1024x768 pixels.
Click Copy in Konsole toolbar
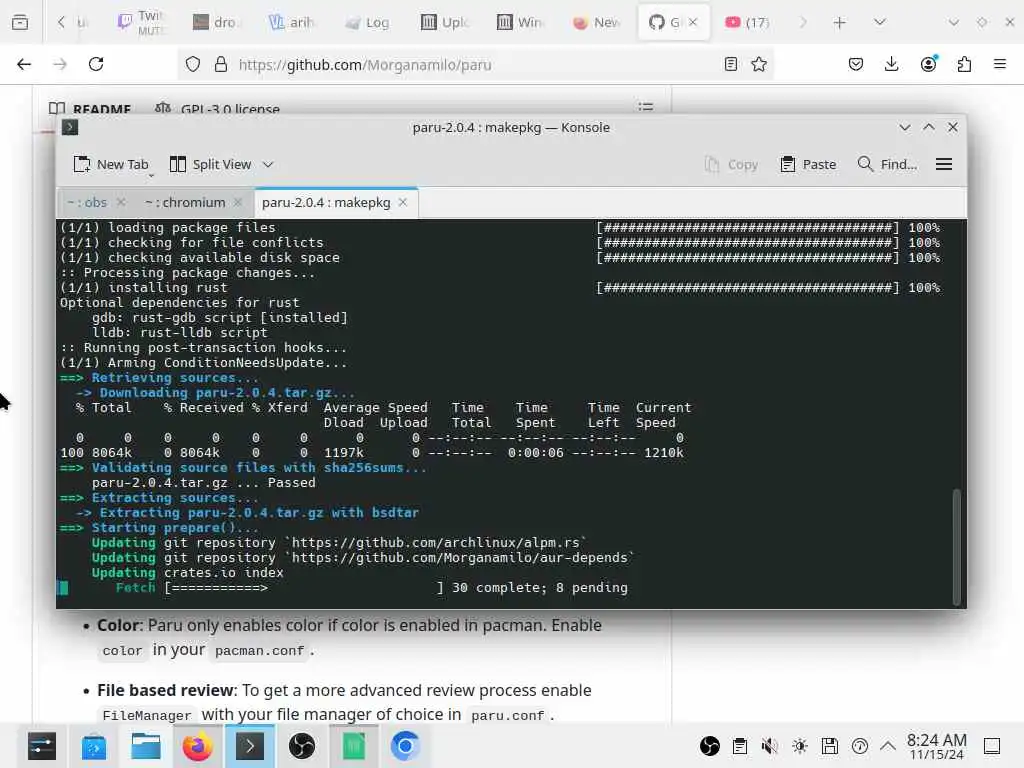(x=731, y=165)
